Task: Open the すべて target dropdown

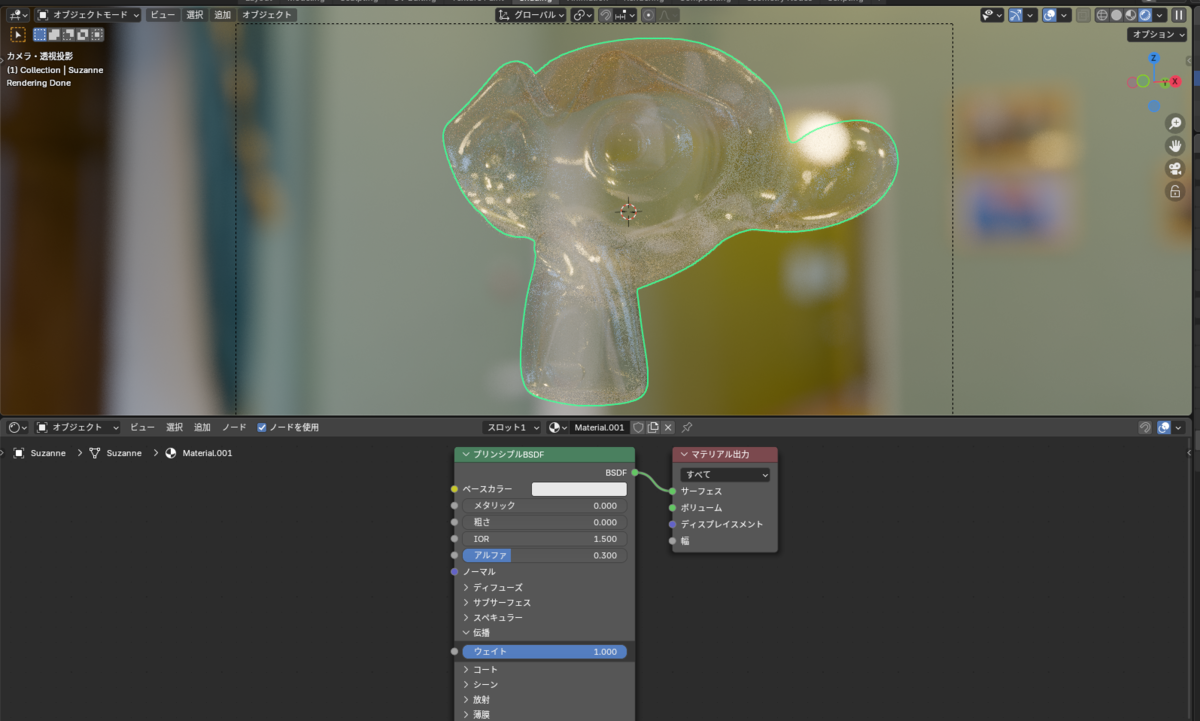Action: [725, 474]
